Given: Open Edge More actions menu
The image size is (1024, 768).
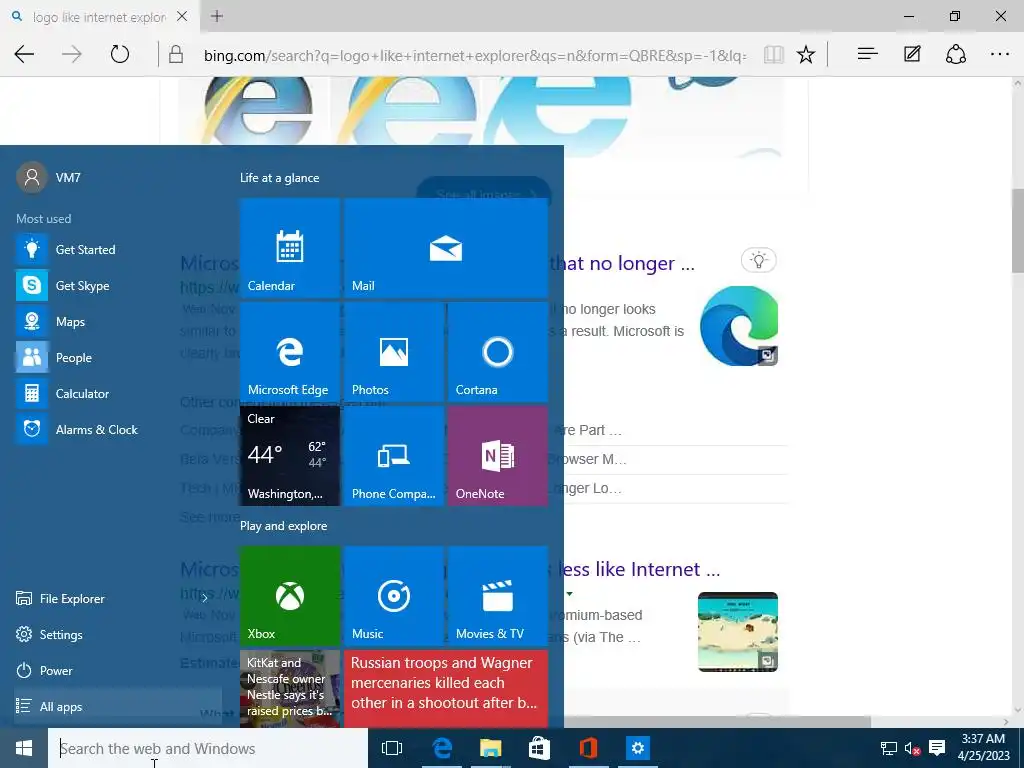Looking at the screenshot, I should click(x=1000, y=54).
